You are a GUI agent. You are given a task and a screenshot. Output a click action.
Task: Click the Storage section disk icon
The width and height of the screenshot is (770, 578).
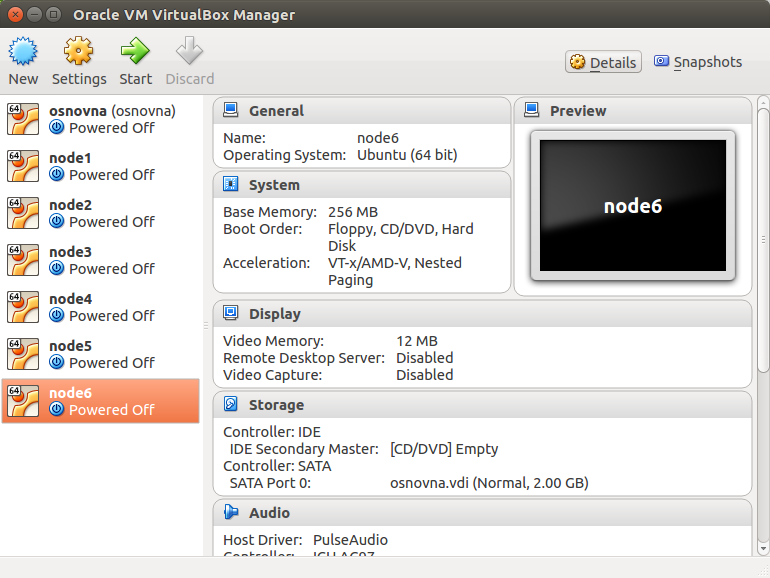(231, 405)
